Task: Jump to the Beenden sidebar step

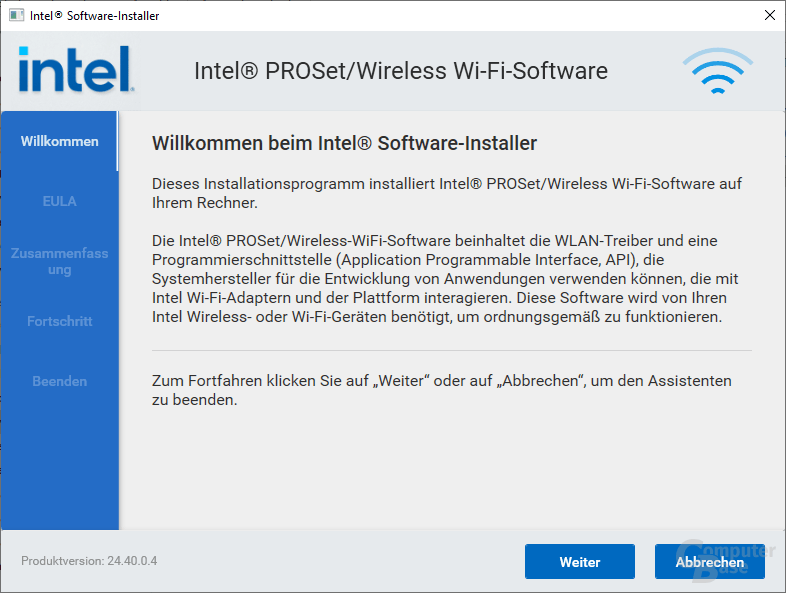Action: point(60,381)
